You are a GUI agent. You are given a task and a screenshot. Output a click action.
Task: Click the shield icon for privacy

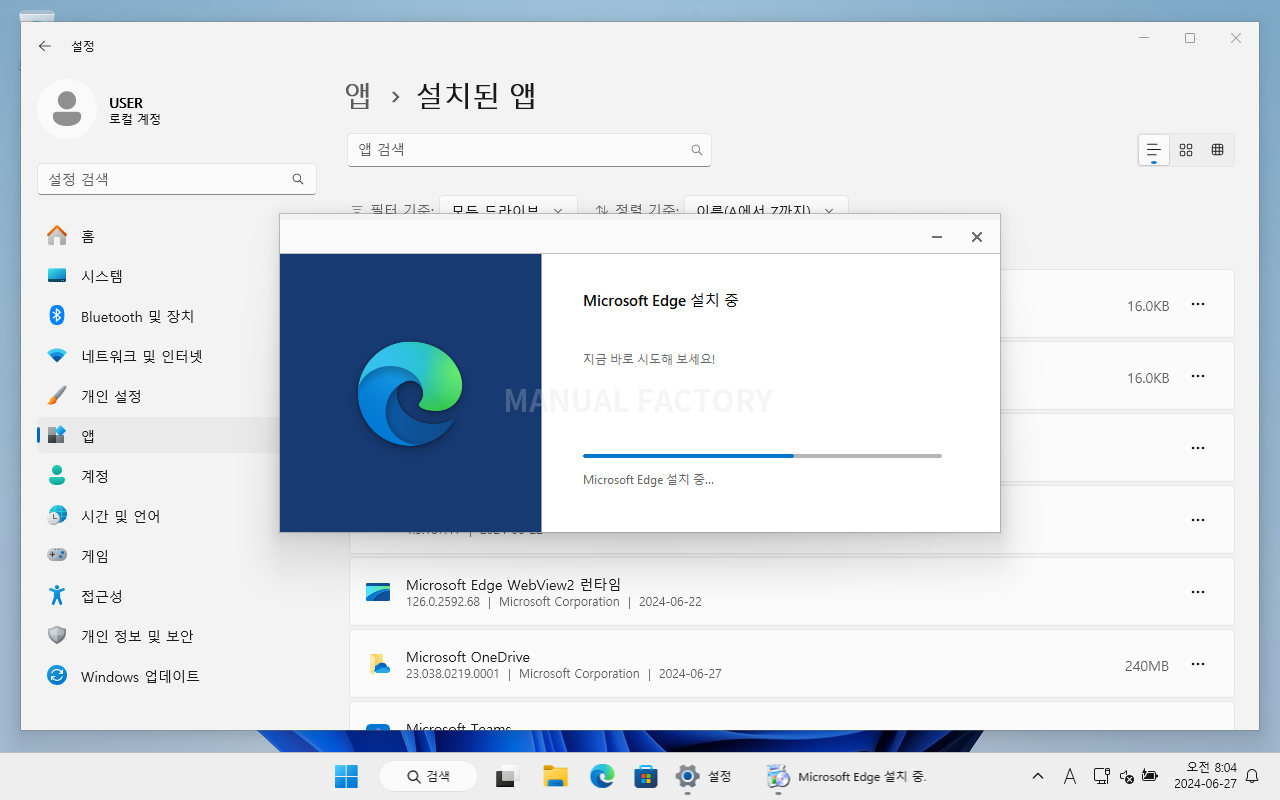pyautogui.click(x=57, y=635)
